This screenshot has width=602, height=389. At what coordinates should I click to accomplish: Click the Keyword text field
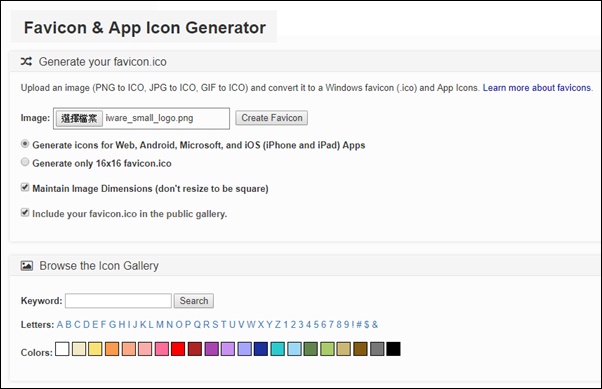[x=118, y=301]
